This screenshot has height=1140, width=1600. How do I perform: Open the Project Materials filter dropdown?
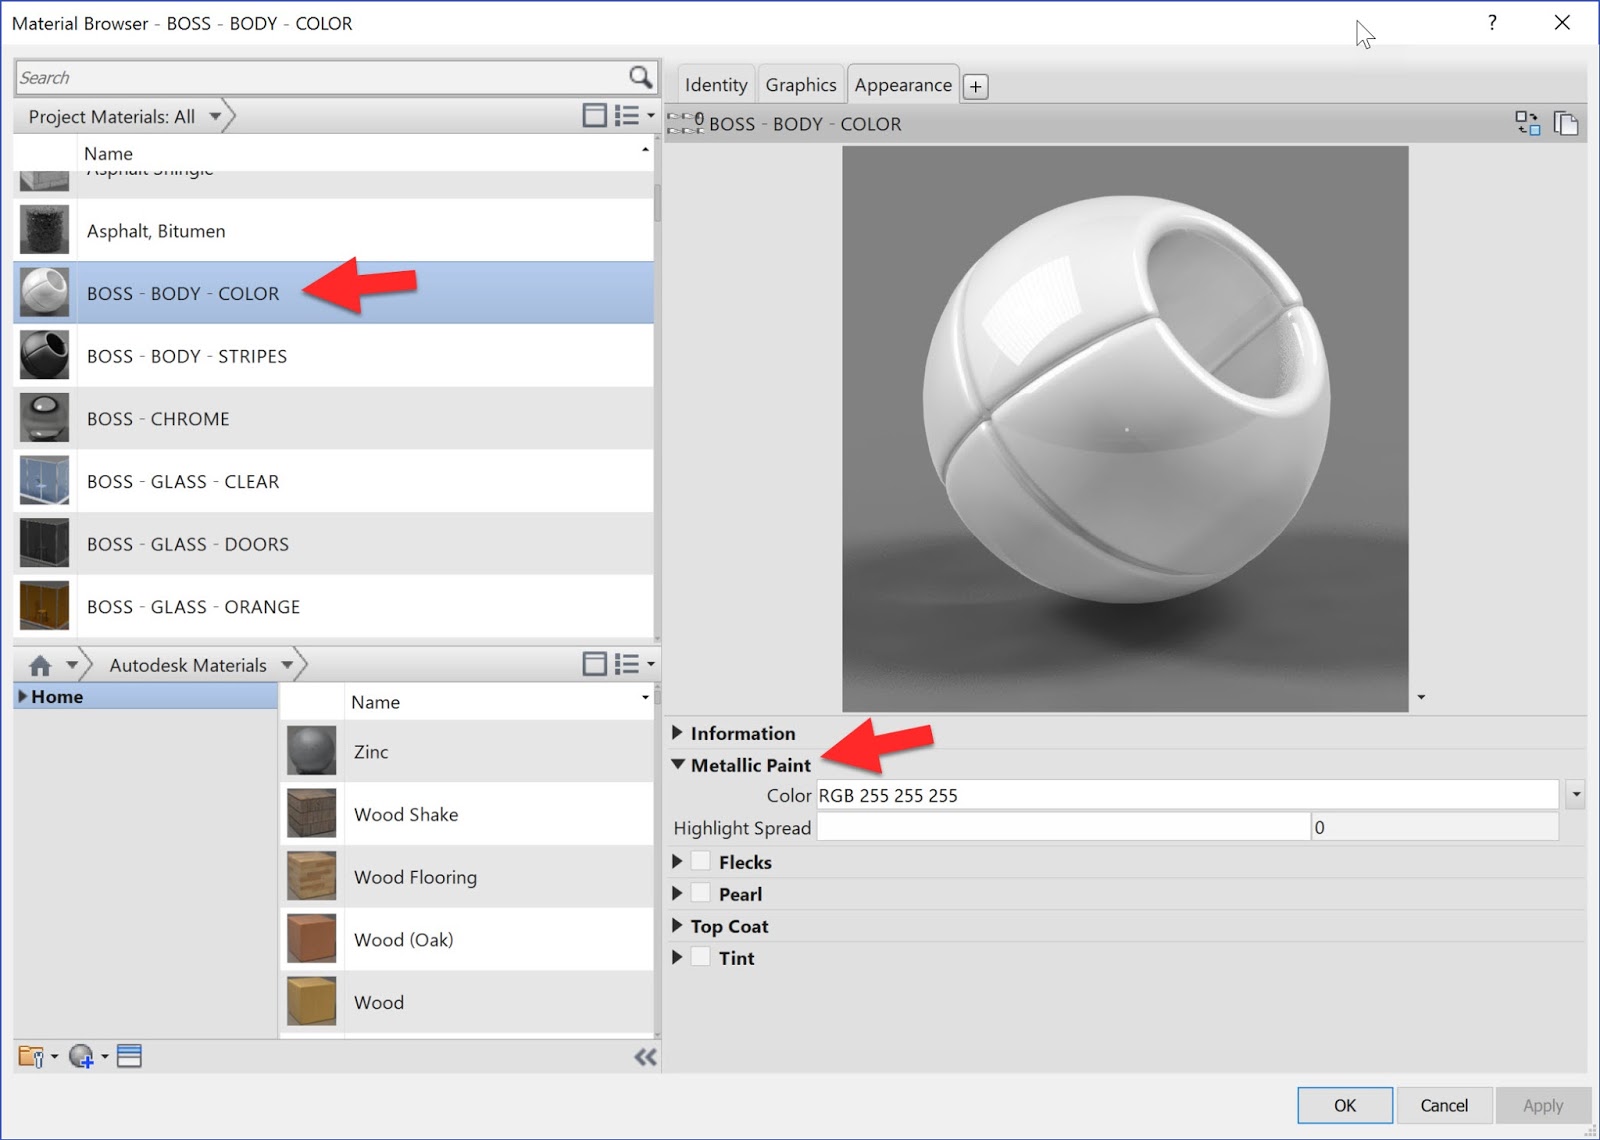[215, 116]
